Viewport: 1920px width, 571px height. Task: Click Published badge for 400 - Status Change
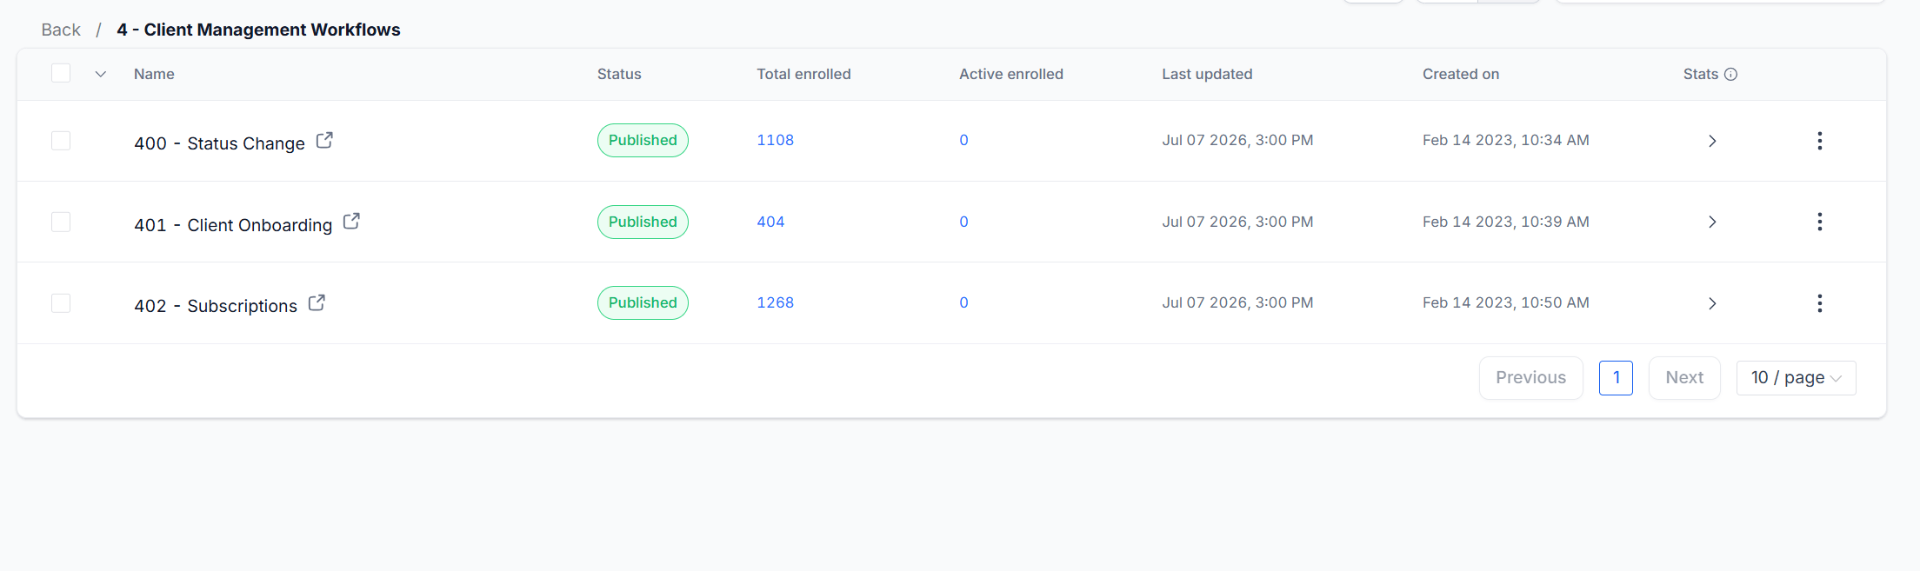pyautogui.click(x=643, y=140)
